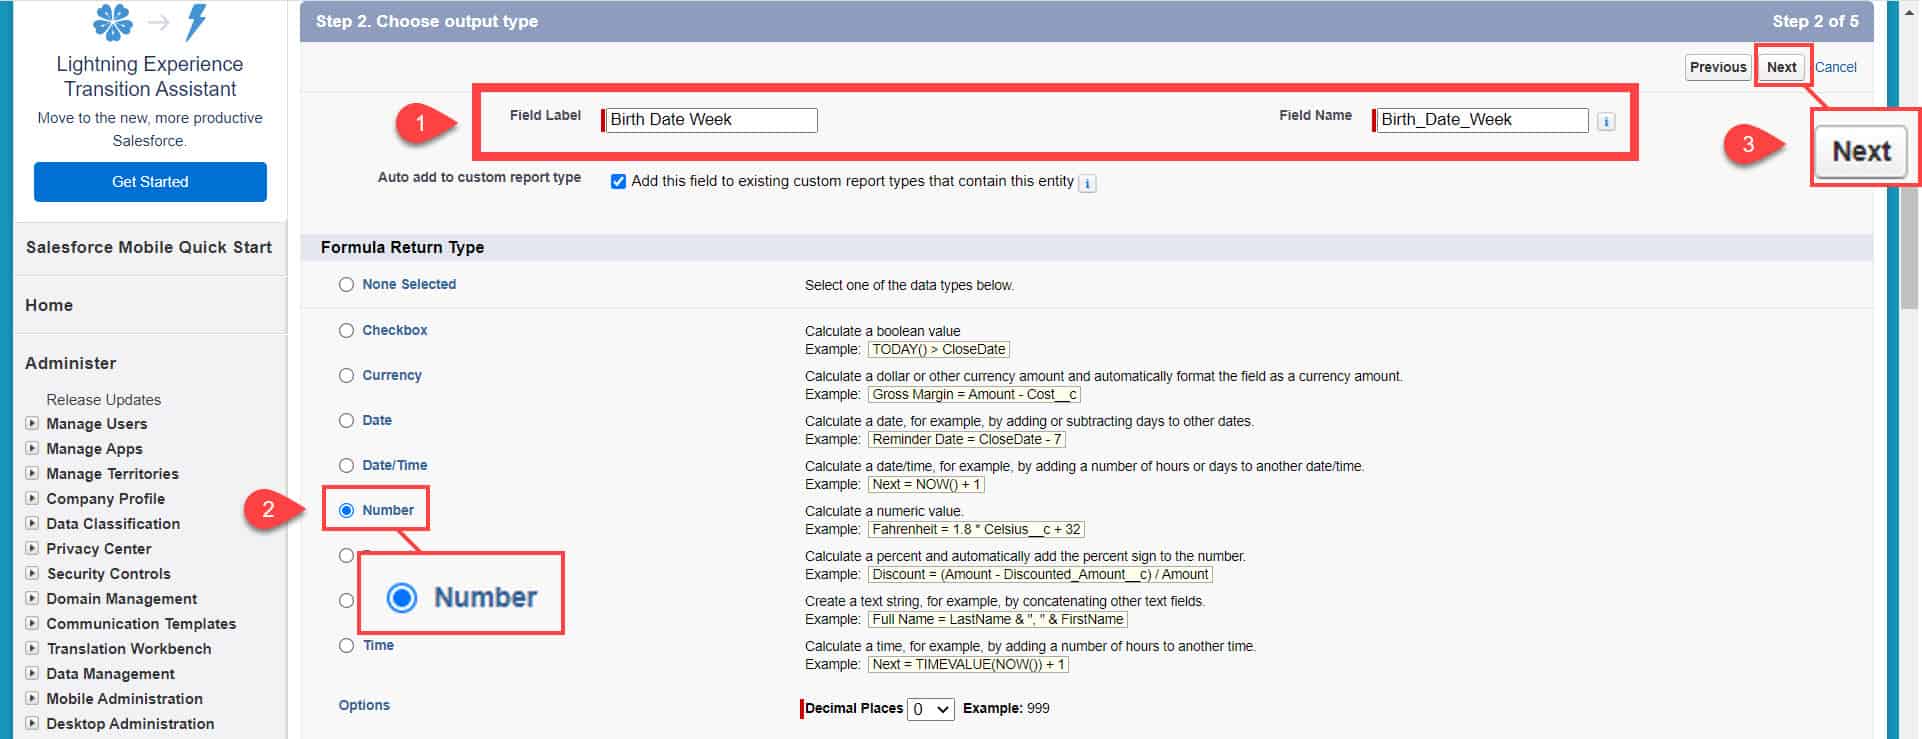Toggle Add this field to existing custom report types
This screenshot has width=1922, height=739.
tap(618, 181)
